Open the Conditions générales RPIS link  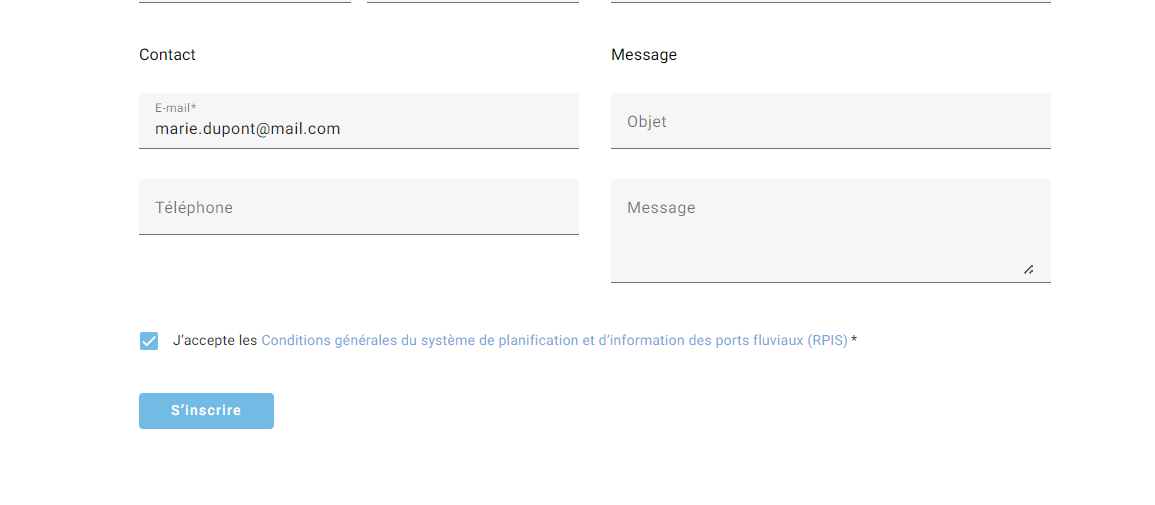554,341
